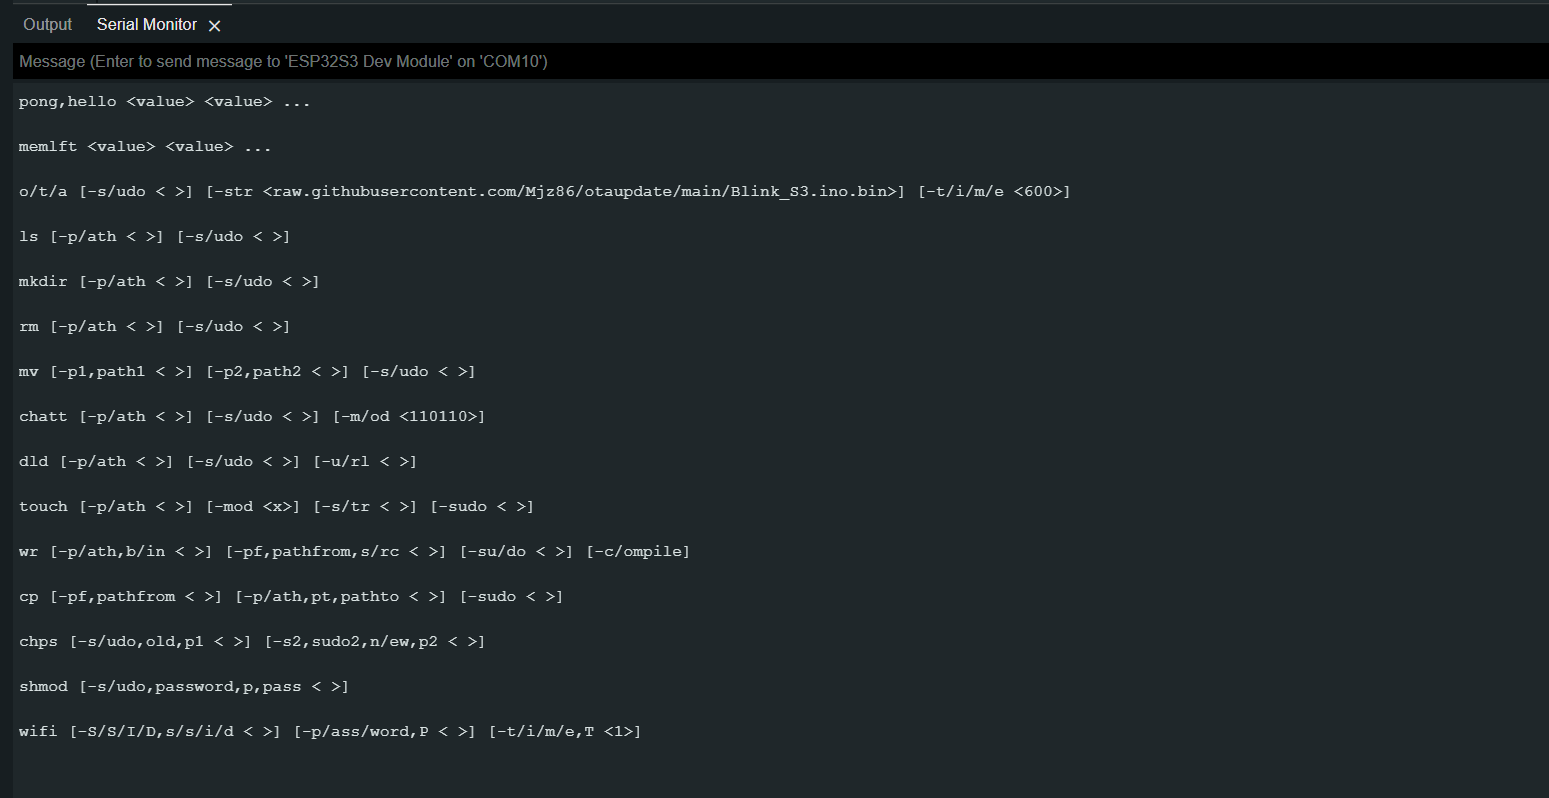Click the o/t/a command help line

(x=545, y=192)
